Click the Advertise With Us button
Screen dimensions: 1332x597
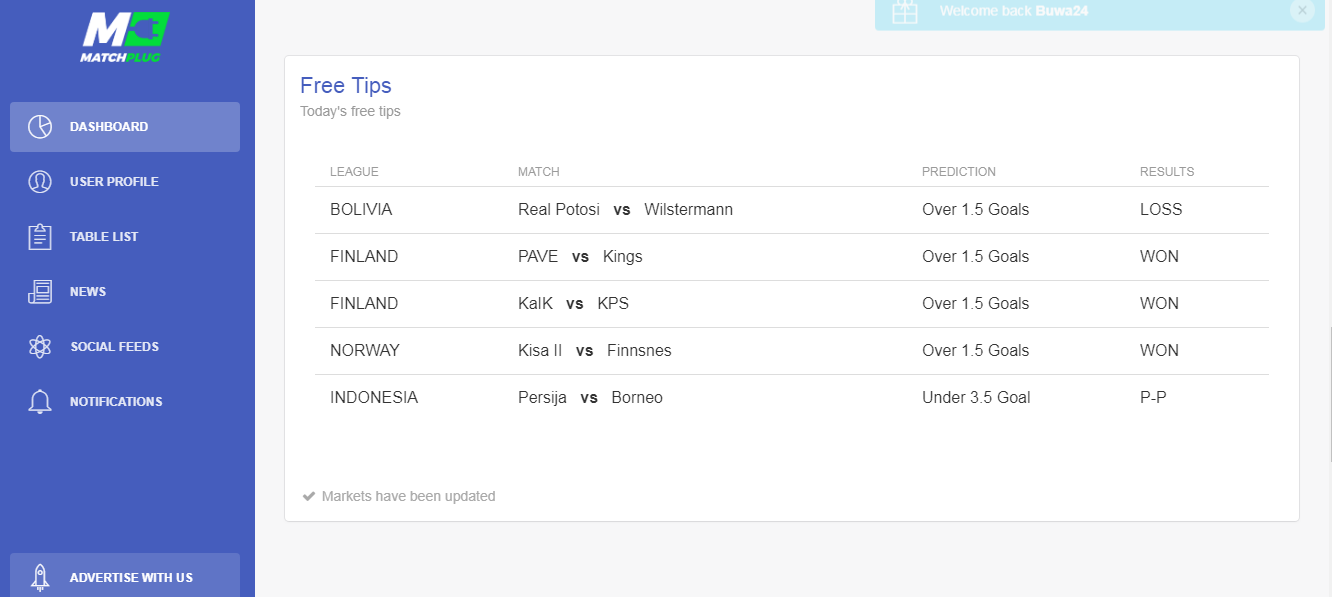tap(125, 576)
